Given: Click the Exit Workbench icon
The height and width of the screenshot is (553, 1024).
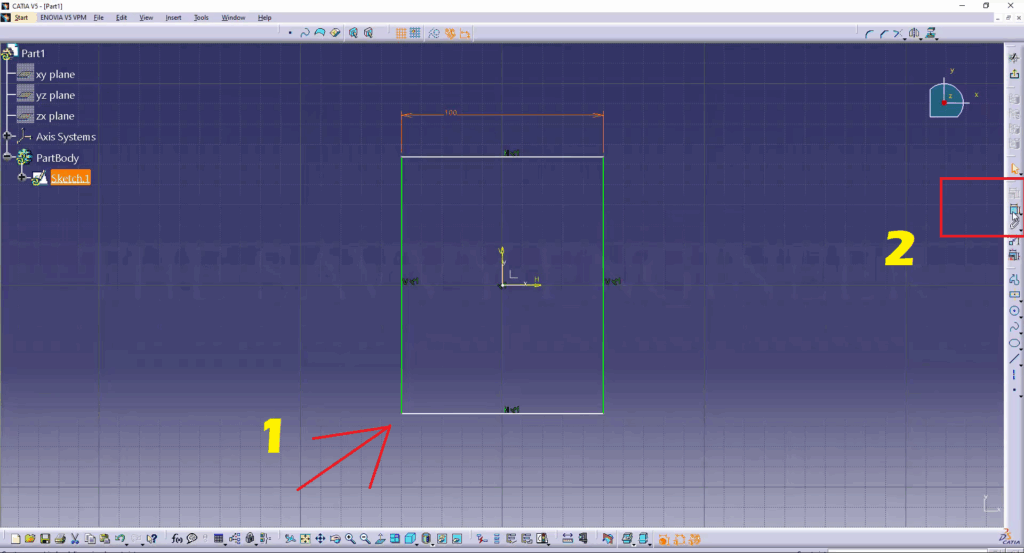Looking at the screenshot, I should (x=1014, y=74).
